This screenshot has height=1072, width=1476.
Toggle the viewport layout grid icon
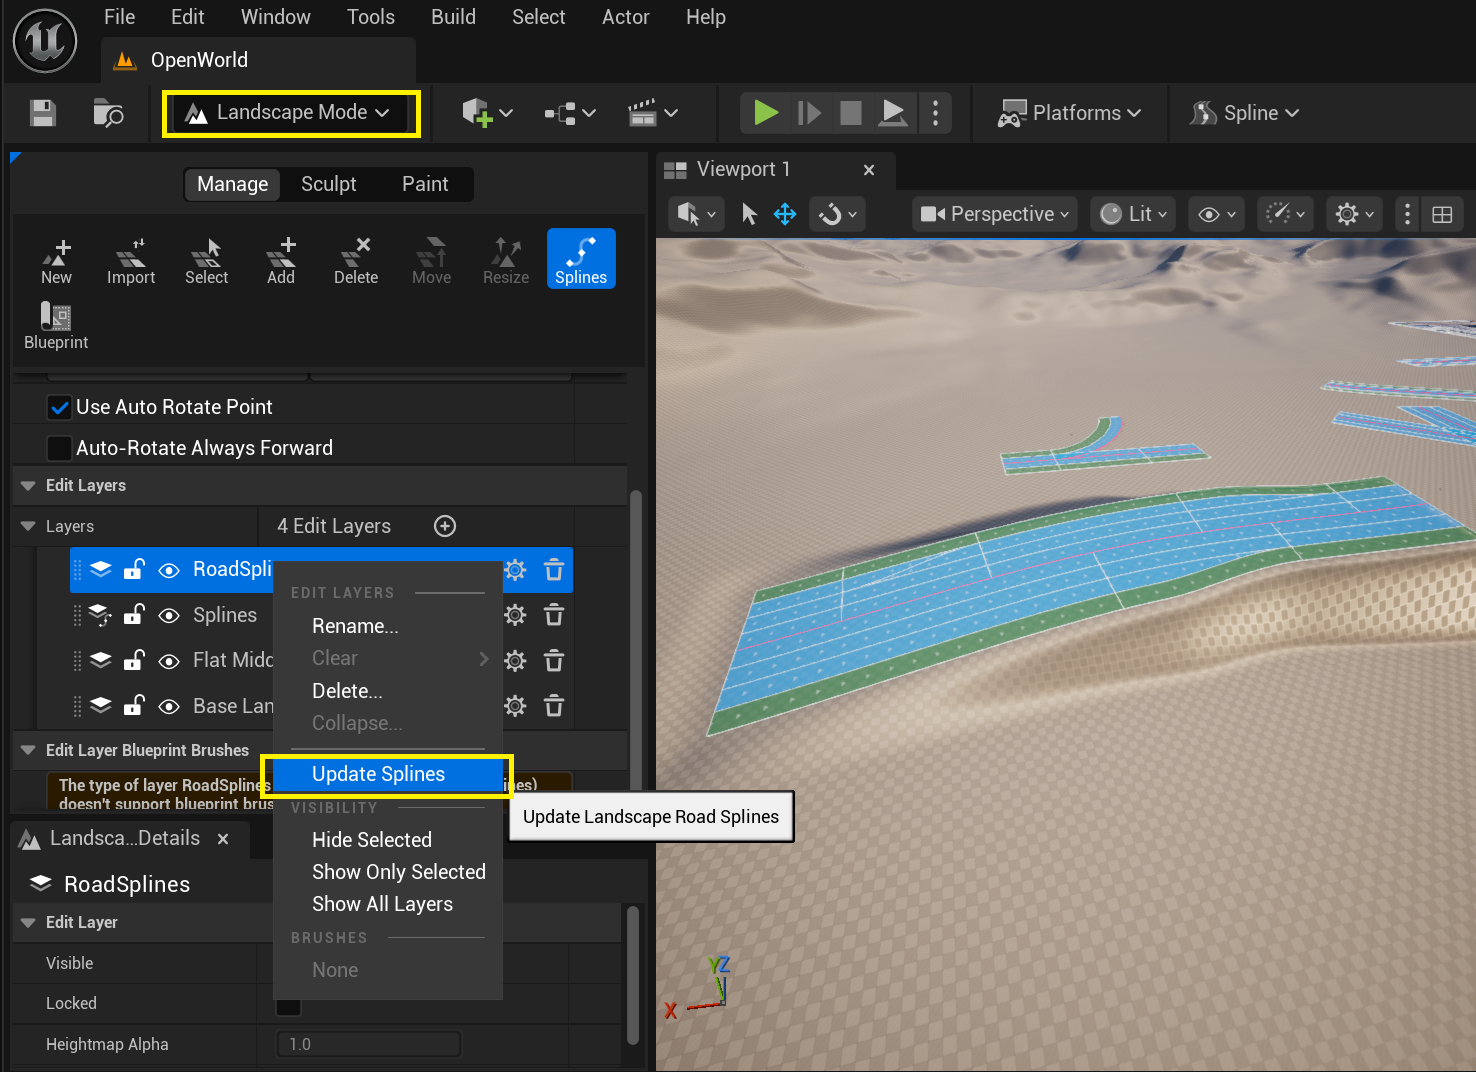(x=1442, y=214)
